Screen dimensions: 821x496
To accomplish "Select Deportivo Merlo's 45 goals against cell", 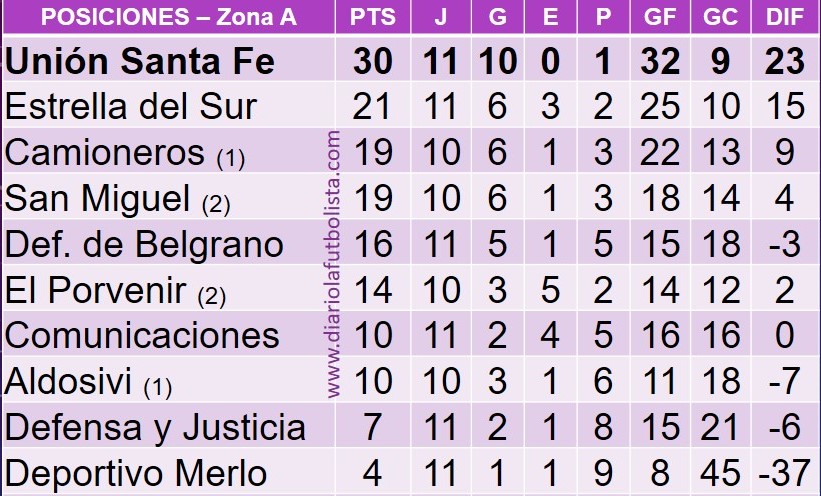I will (x=720, y=473).
